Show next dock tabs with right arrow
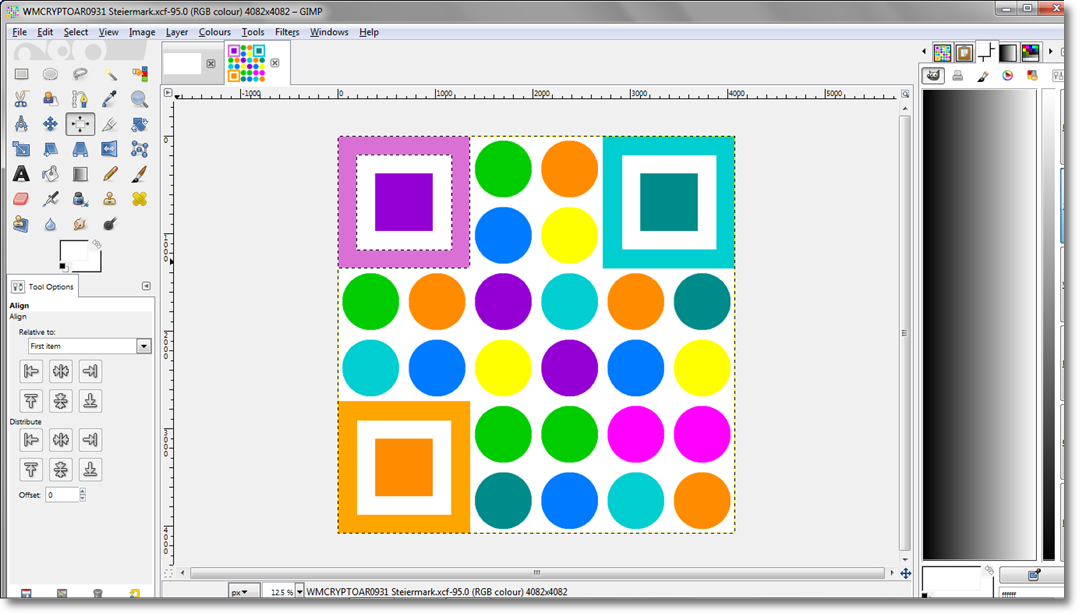The width and height of the screenshot is (1080, 615). pyautogui.click(x=1050, y=52)
